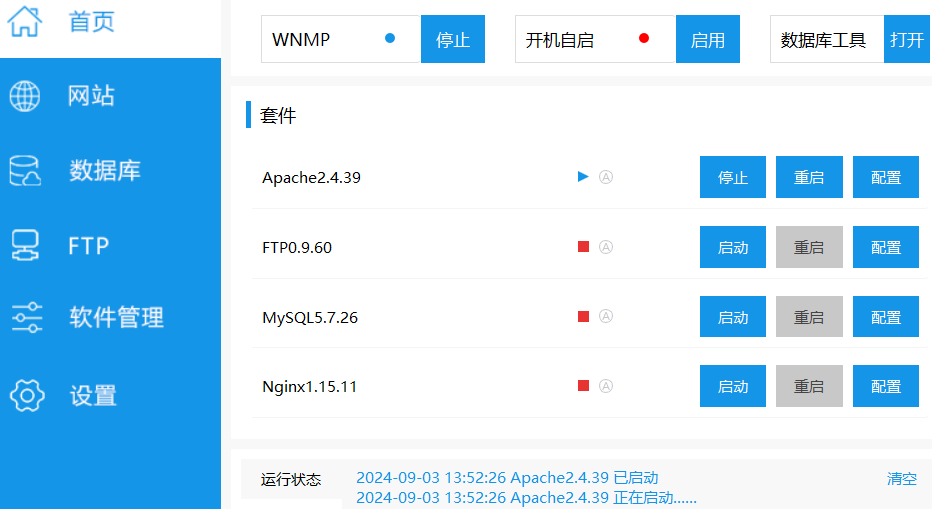Toggle FTP0.9.60 auto-start A icon

[x=606, y=247]
